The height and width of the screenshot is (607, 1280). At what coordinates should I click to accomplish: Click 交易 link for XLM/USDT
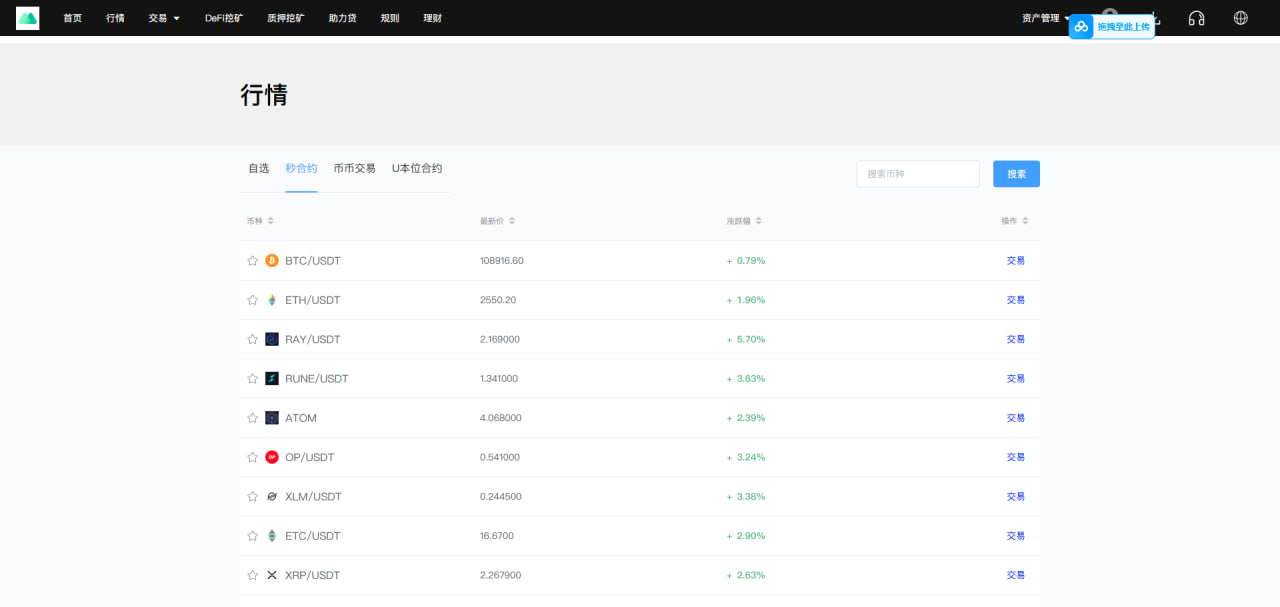pos(1016,497)
